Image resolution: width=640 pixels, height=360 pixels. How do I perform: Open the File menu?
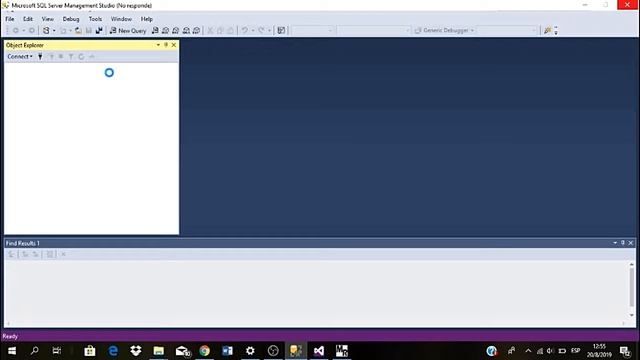pos(10,19)
